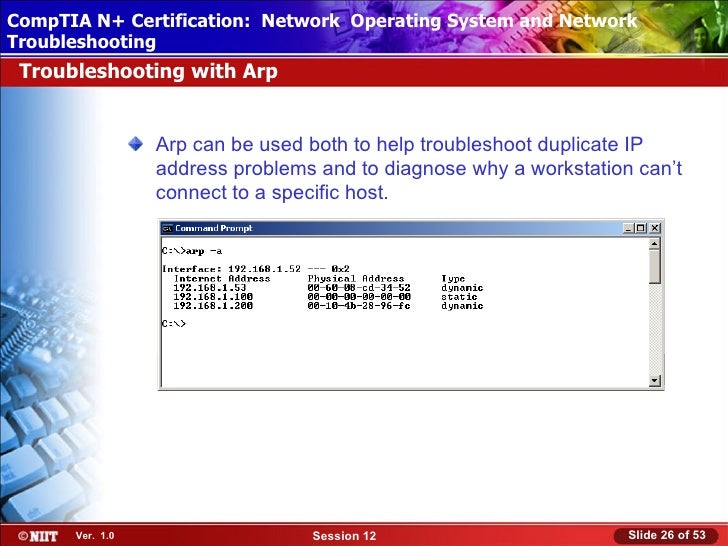The width and height of the screenshot is (728, 546).
Task: Select the all-zero physical address
Action: click(359, 297)
